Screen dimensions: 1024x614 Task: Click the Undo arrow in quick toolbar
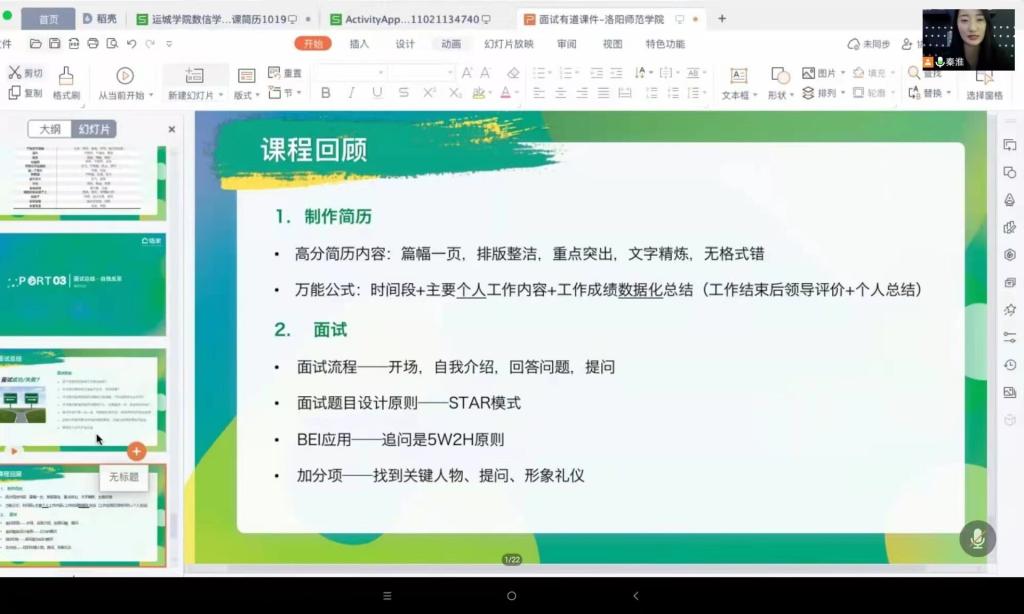click(131, 44)
